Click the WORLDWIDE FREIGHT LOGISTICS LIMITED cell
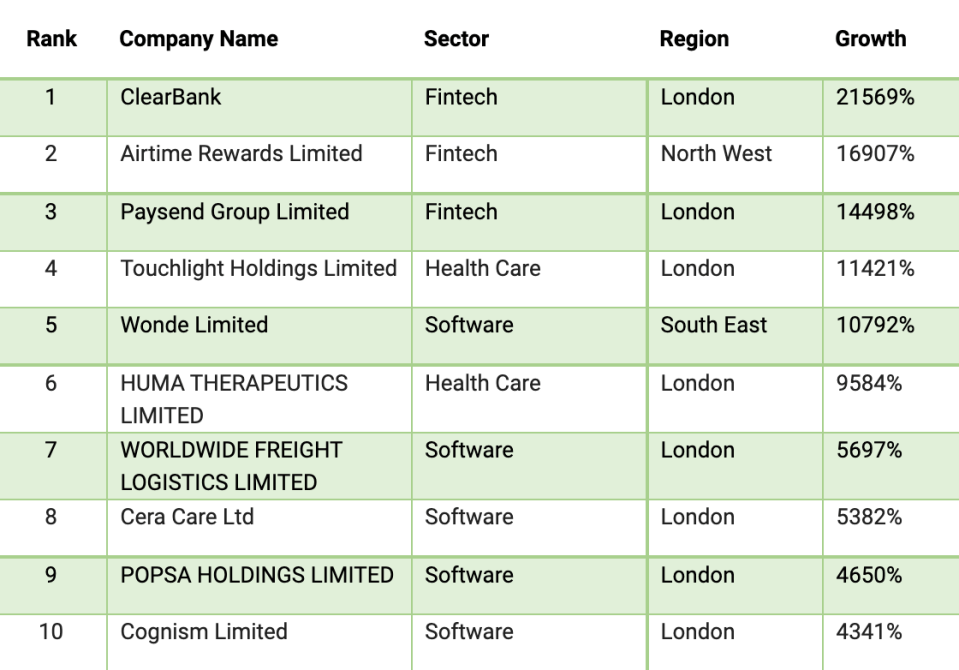Viewport: 959px width, 670px height. (231, 466)
